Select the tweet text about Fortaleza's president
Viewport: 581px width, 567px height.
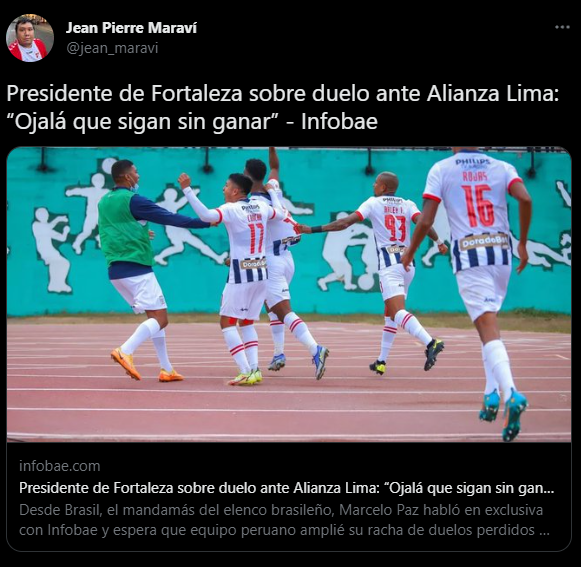coord(283,107)
